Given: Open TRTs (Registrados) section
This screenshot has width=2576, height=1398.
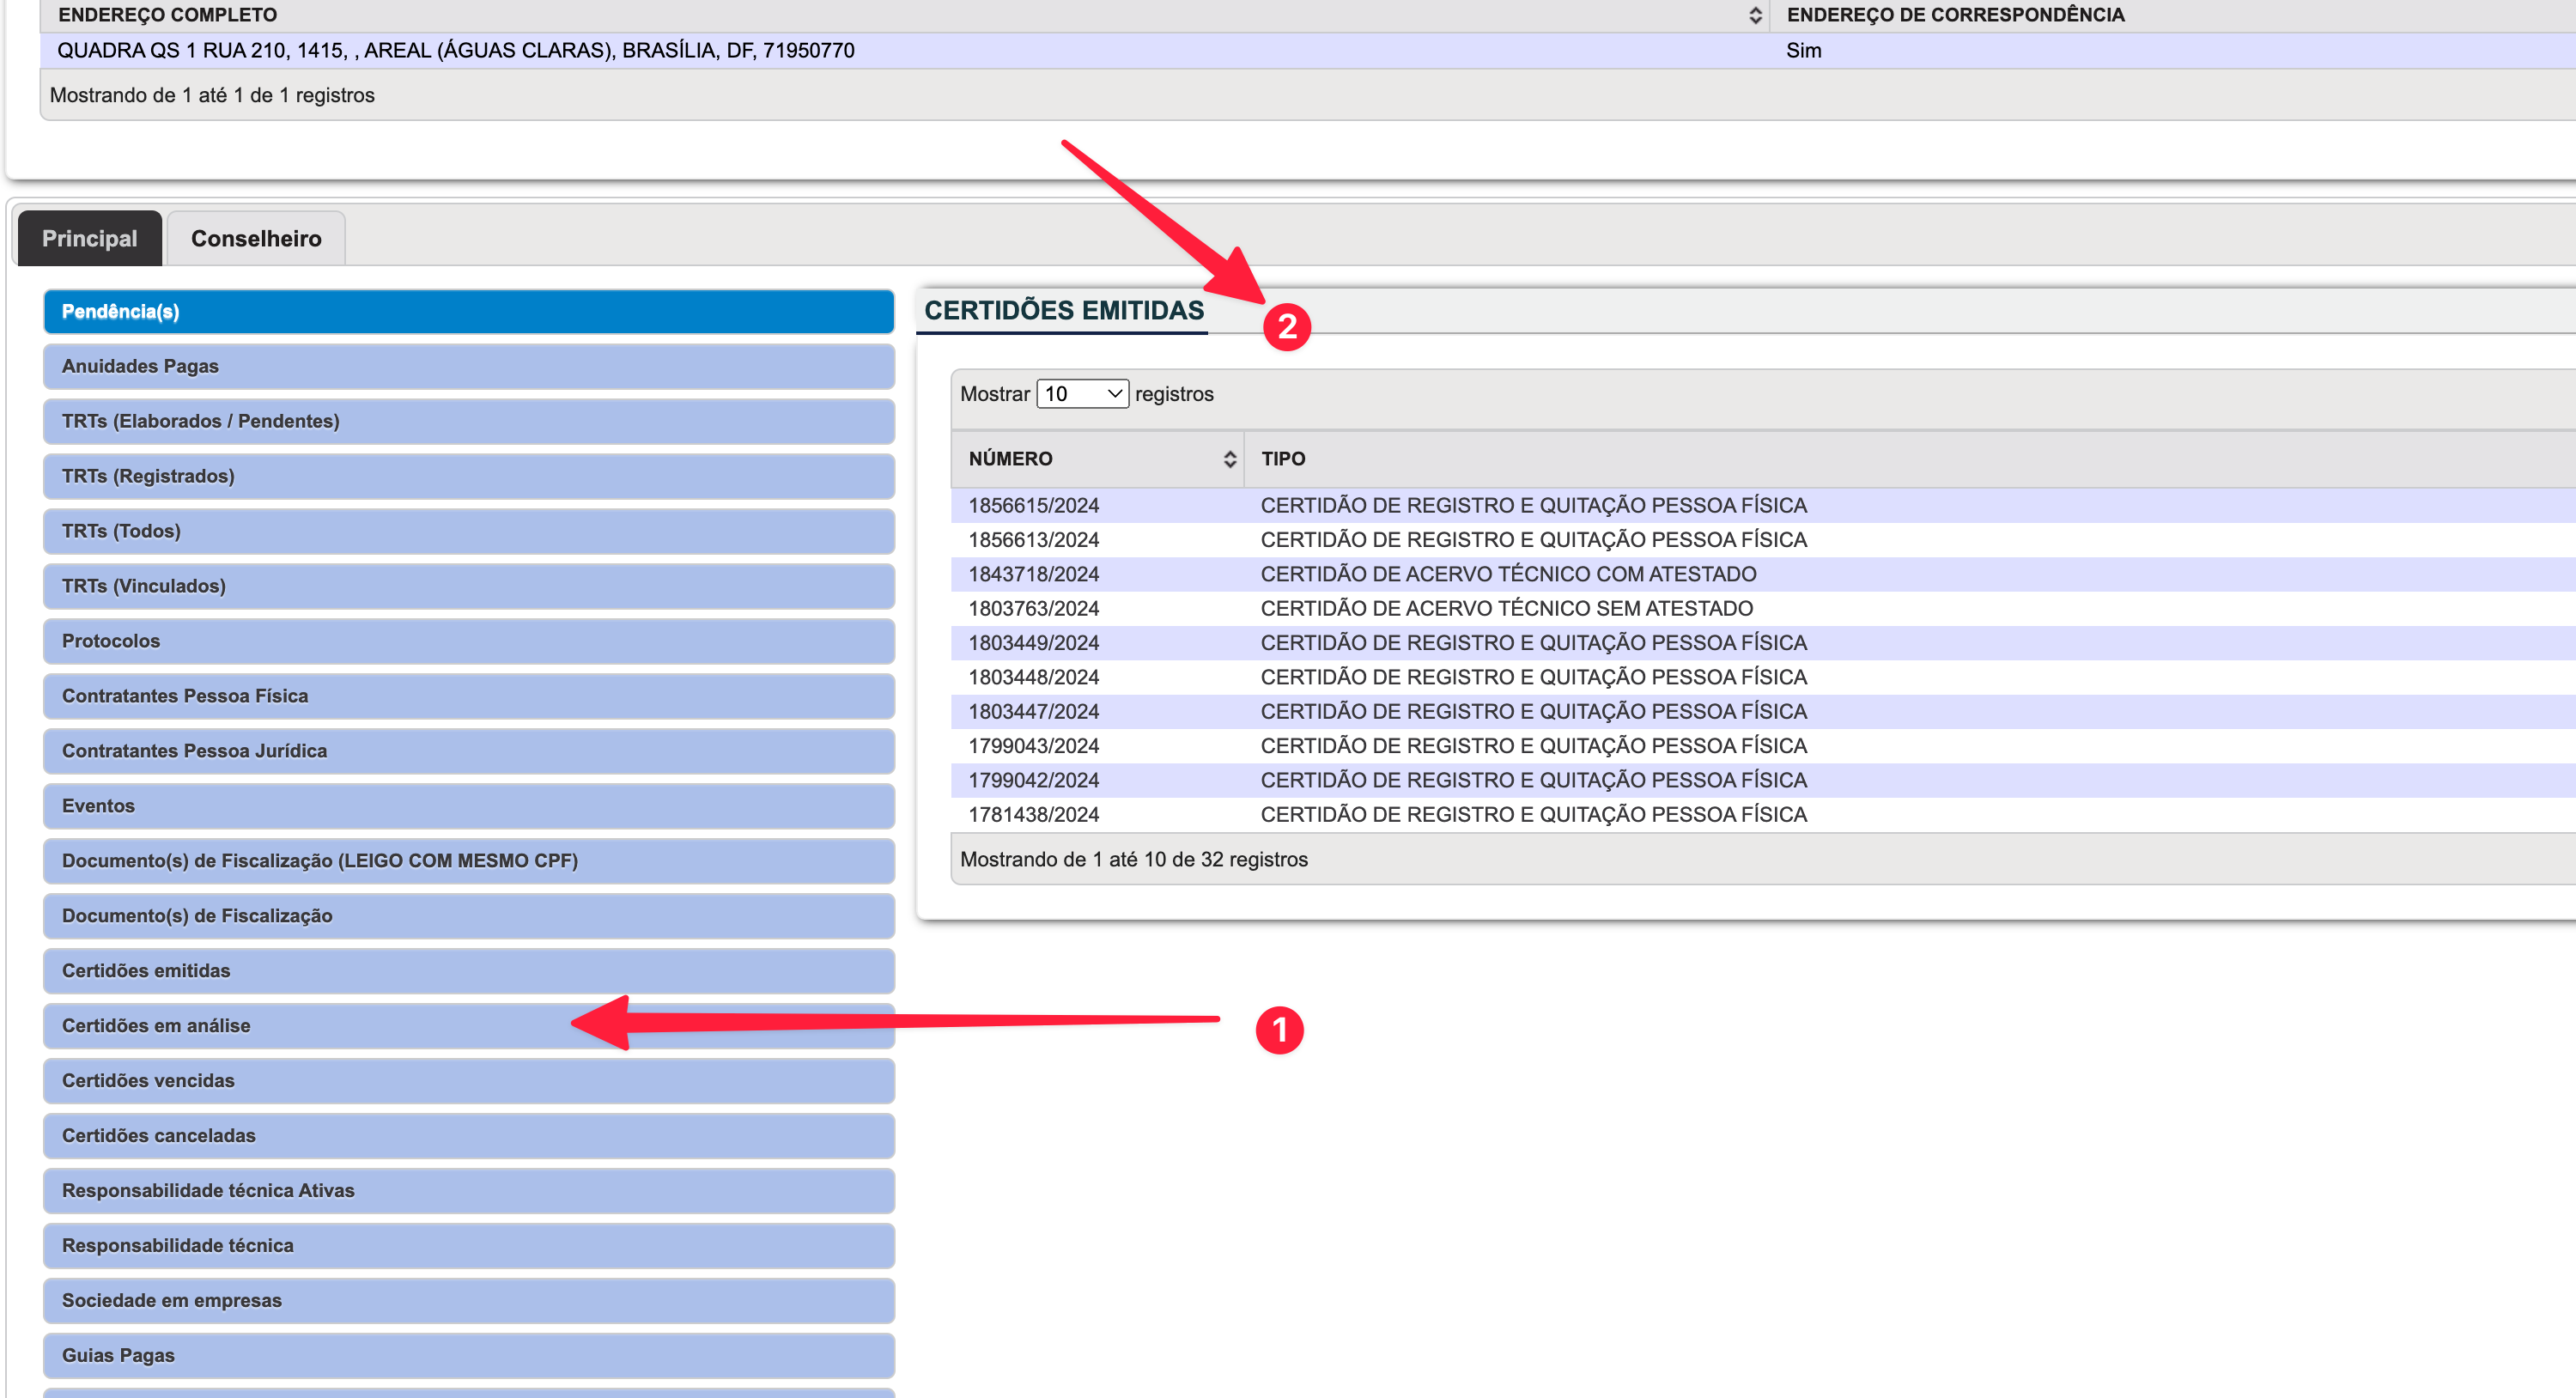Looking at the screenshot, I should [468, 476].
